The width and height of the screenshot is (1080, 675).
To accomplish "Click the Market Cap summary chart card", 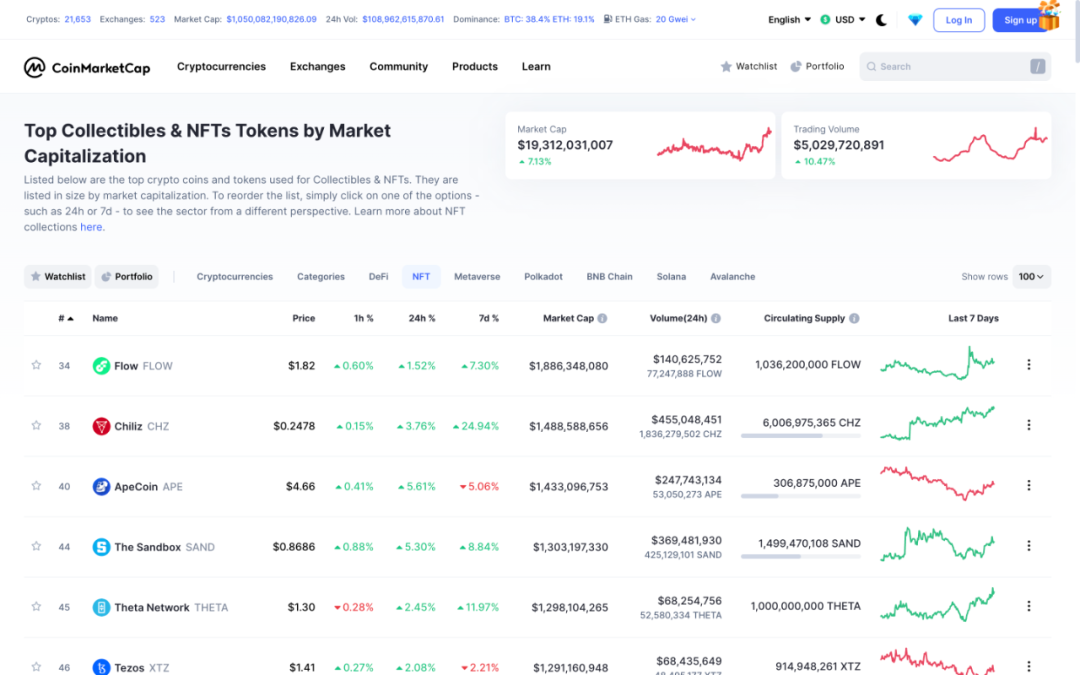I will point(640,145).
